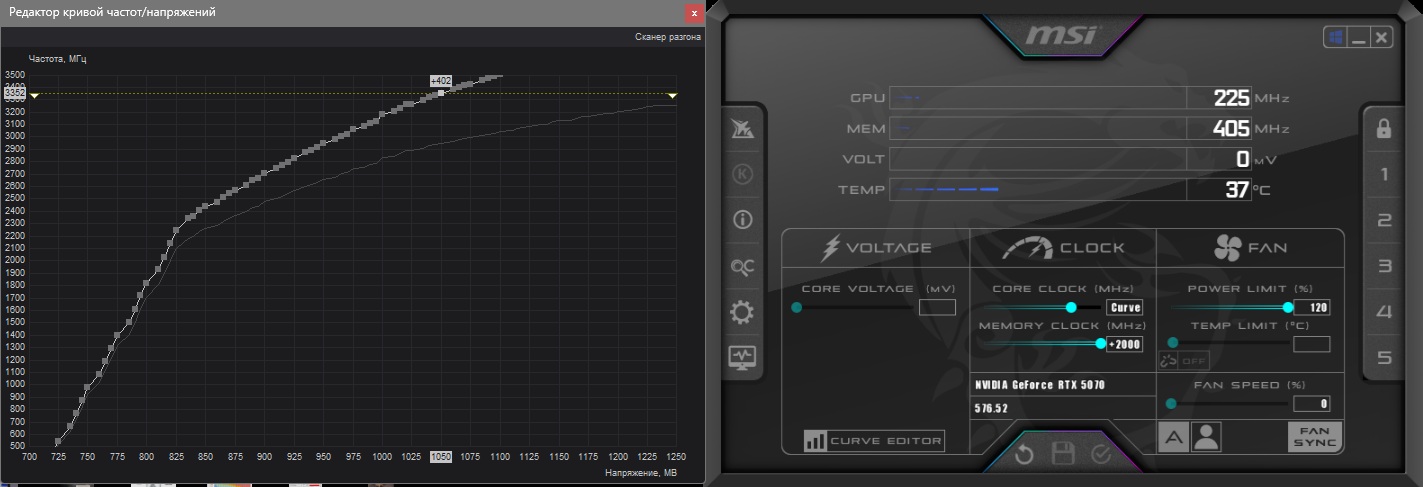Open the Curve Editor button
This screenshot has width=1423, height=487.
[x=874, y=440]
